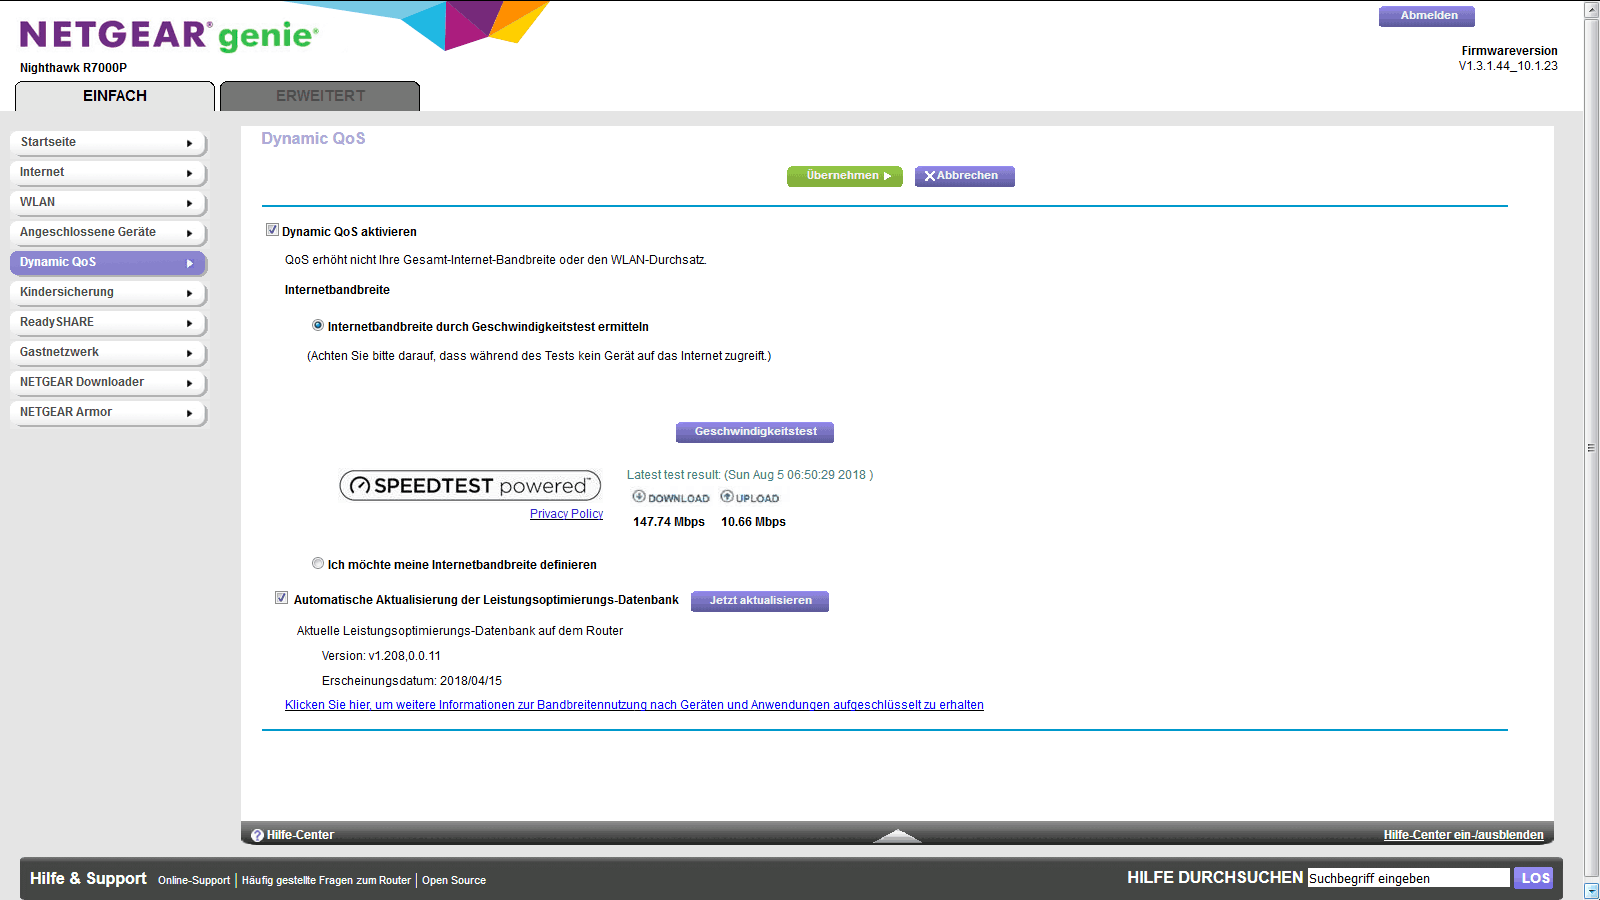
Task: Open Internet menu item
Action: tap(108, 173)
